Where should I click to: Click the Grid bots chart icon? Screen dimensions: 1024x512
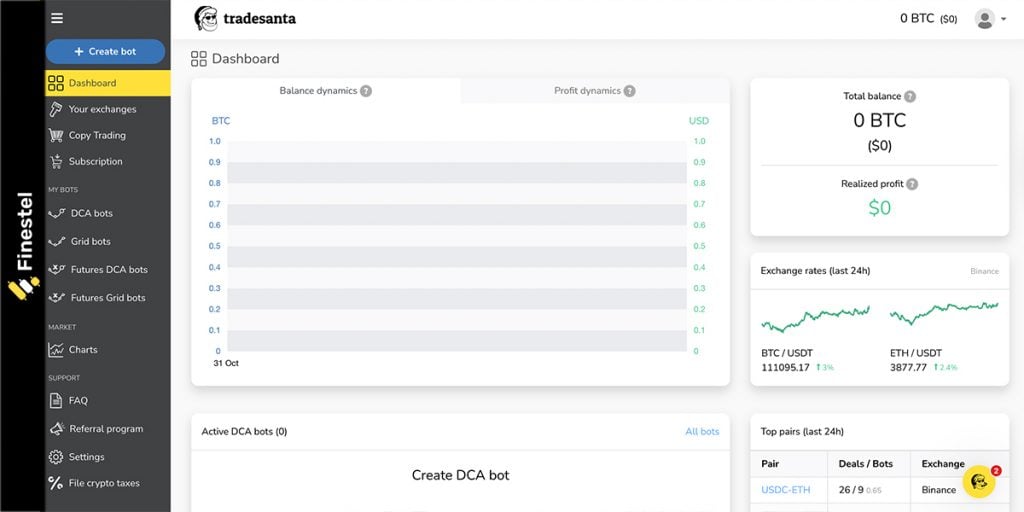(x=57, y=242)
